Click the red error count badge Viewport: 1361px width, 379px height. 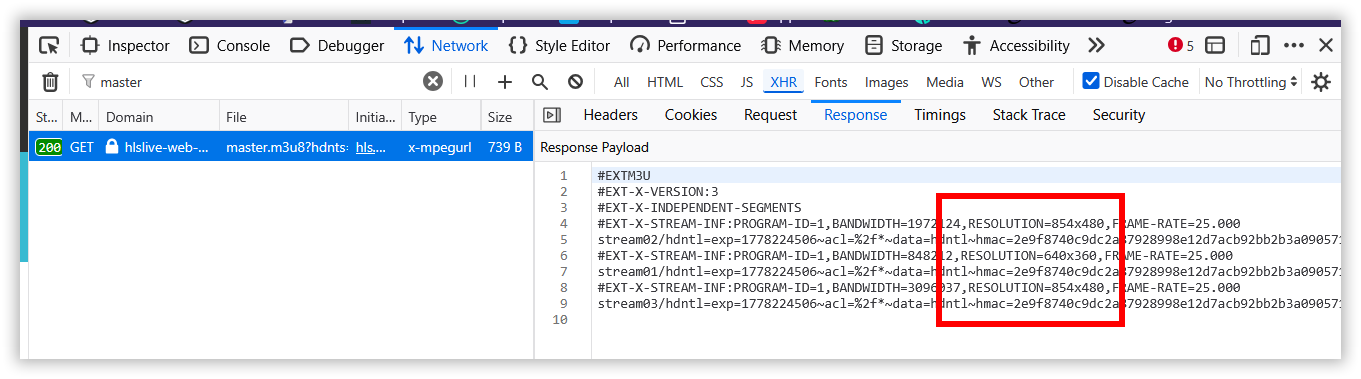(x=1181, y=45)
